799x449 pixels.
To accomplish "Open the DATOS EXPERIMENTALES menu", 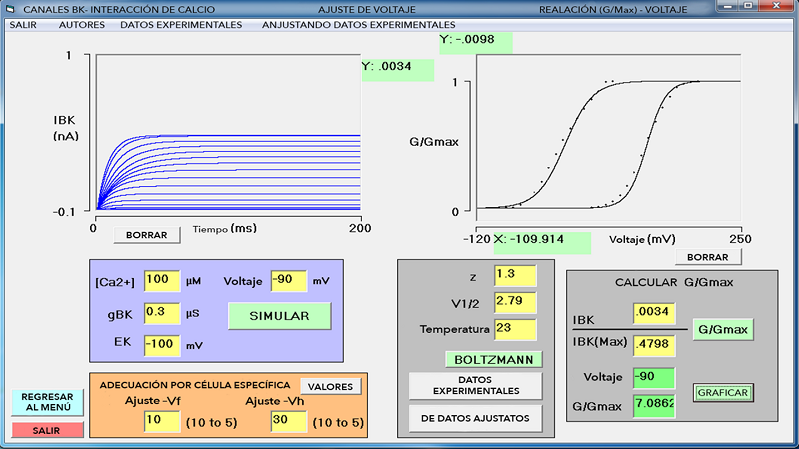I will (180, 24).
